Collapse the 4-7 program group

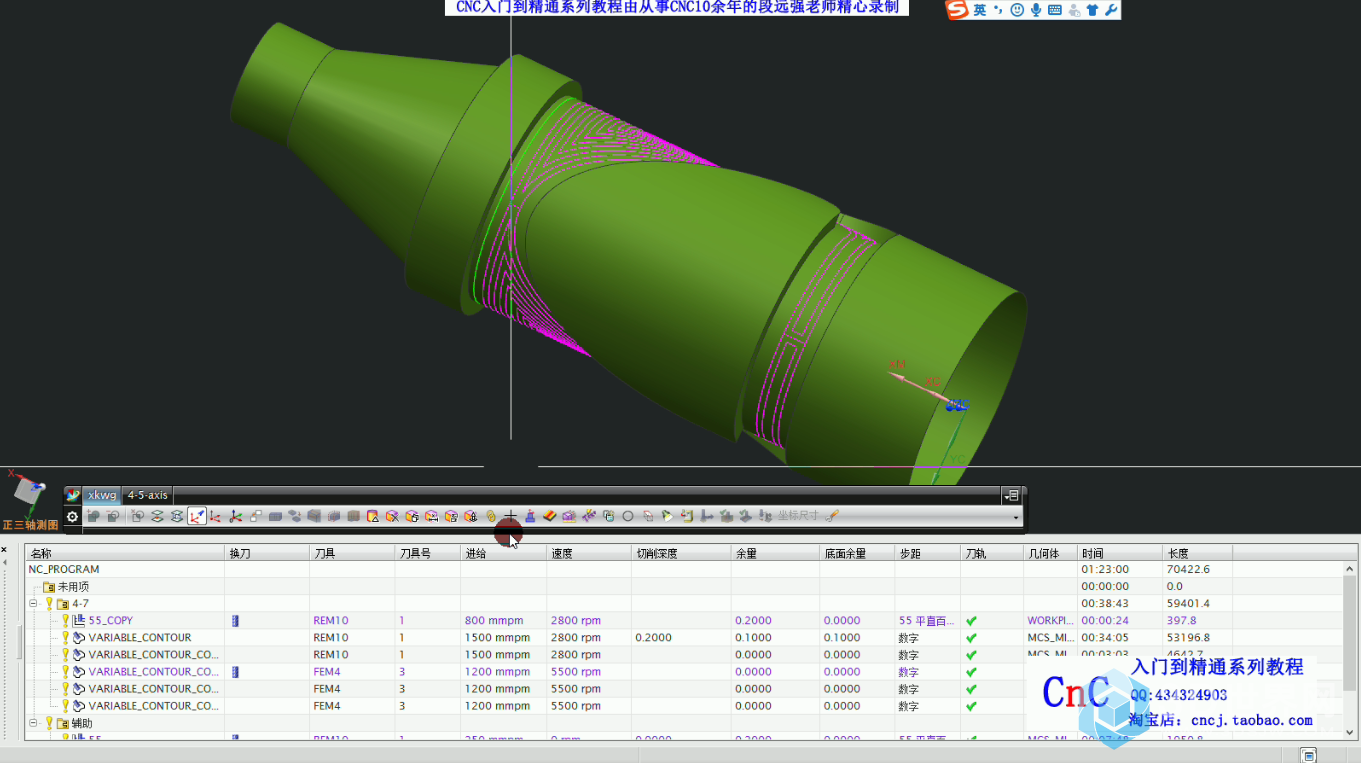click(33, 603)
